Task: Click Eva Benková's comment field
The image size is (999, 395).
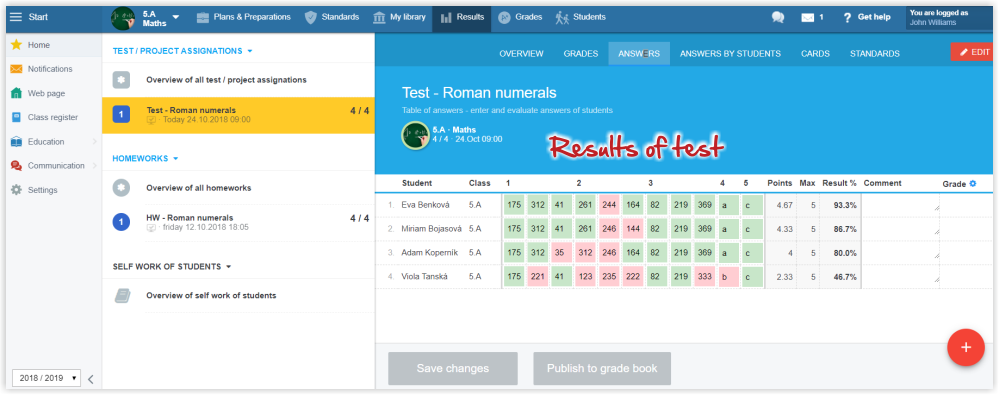Action: point(900,205)
